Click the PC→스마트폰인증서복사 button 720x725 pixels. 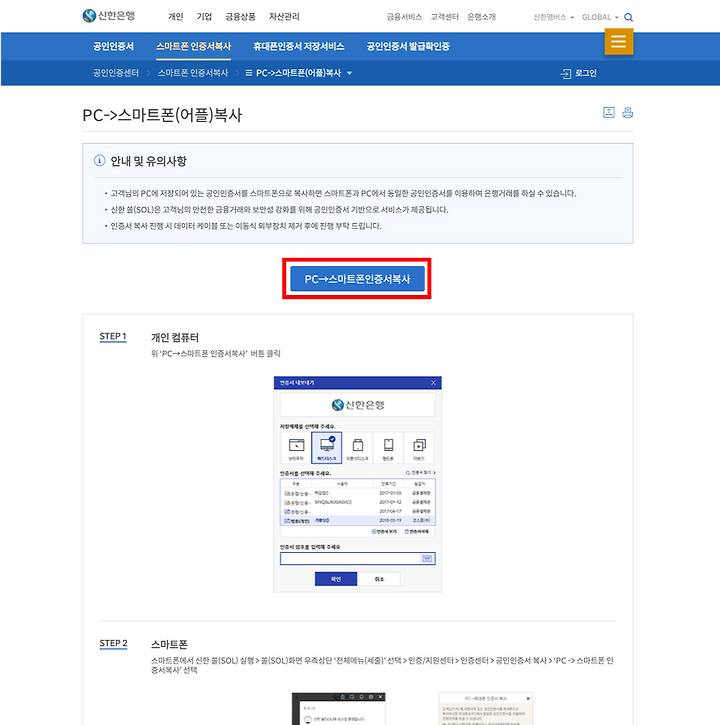tap(357, 279)
